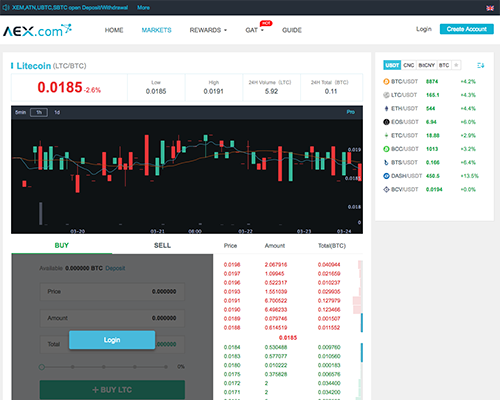Click the HOT badge on GAT
Image resolution: width=500 pixels, height=400 pixels.
pyautogui.click(x=266, y=23)
